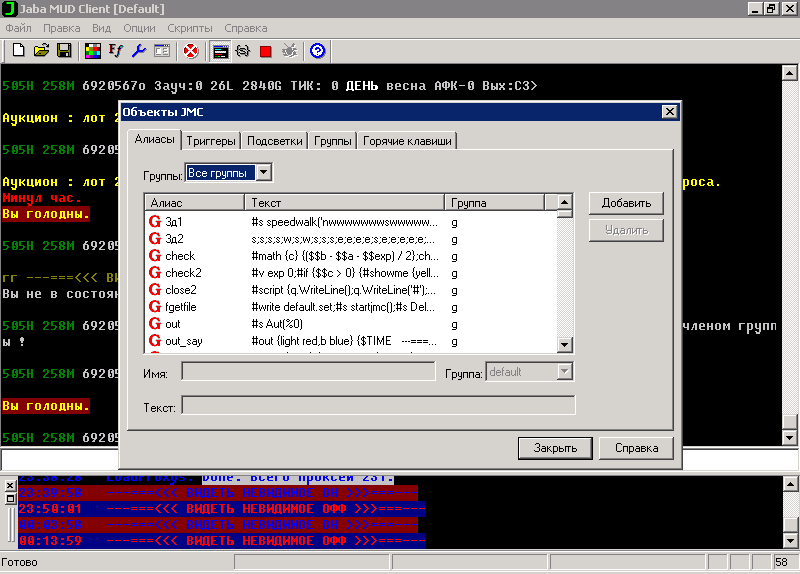Click the blue help question icon
The height and width of the screenshot is (574, 800).
pos(318,50)
